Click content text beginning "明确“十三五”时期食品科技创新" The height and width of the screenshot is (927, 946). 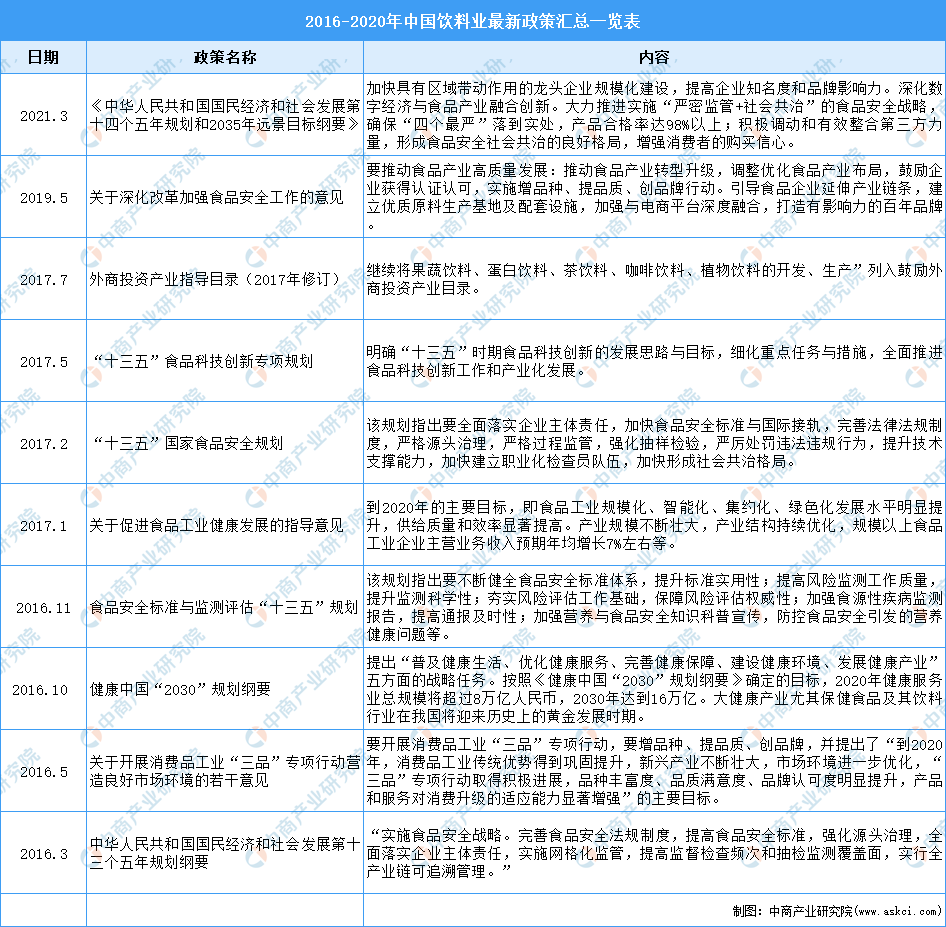[x=654, y=362]
